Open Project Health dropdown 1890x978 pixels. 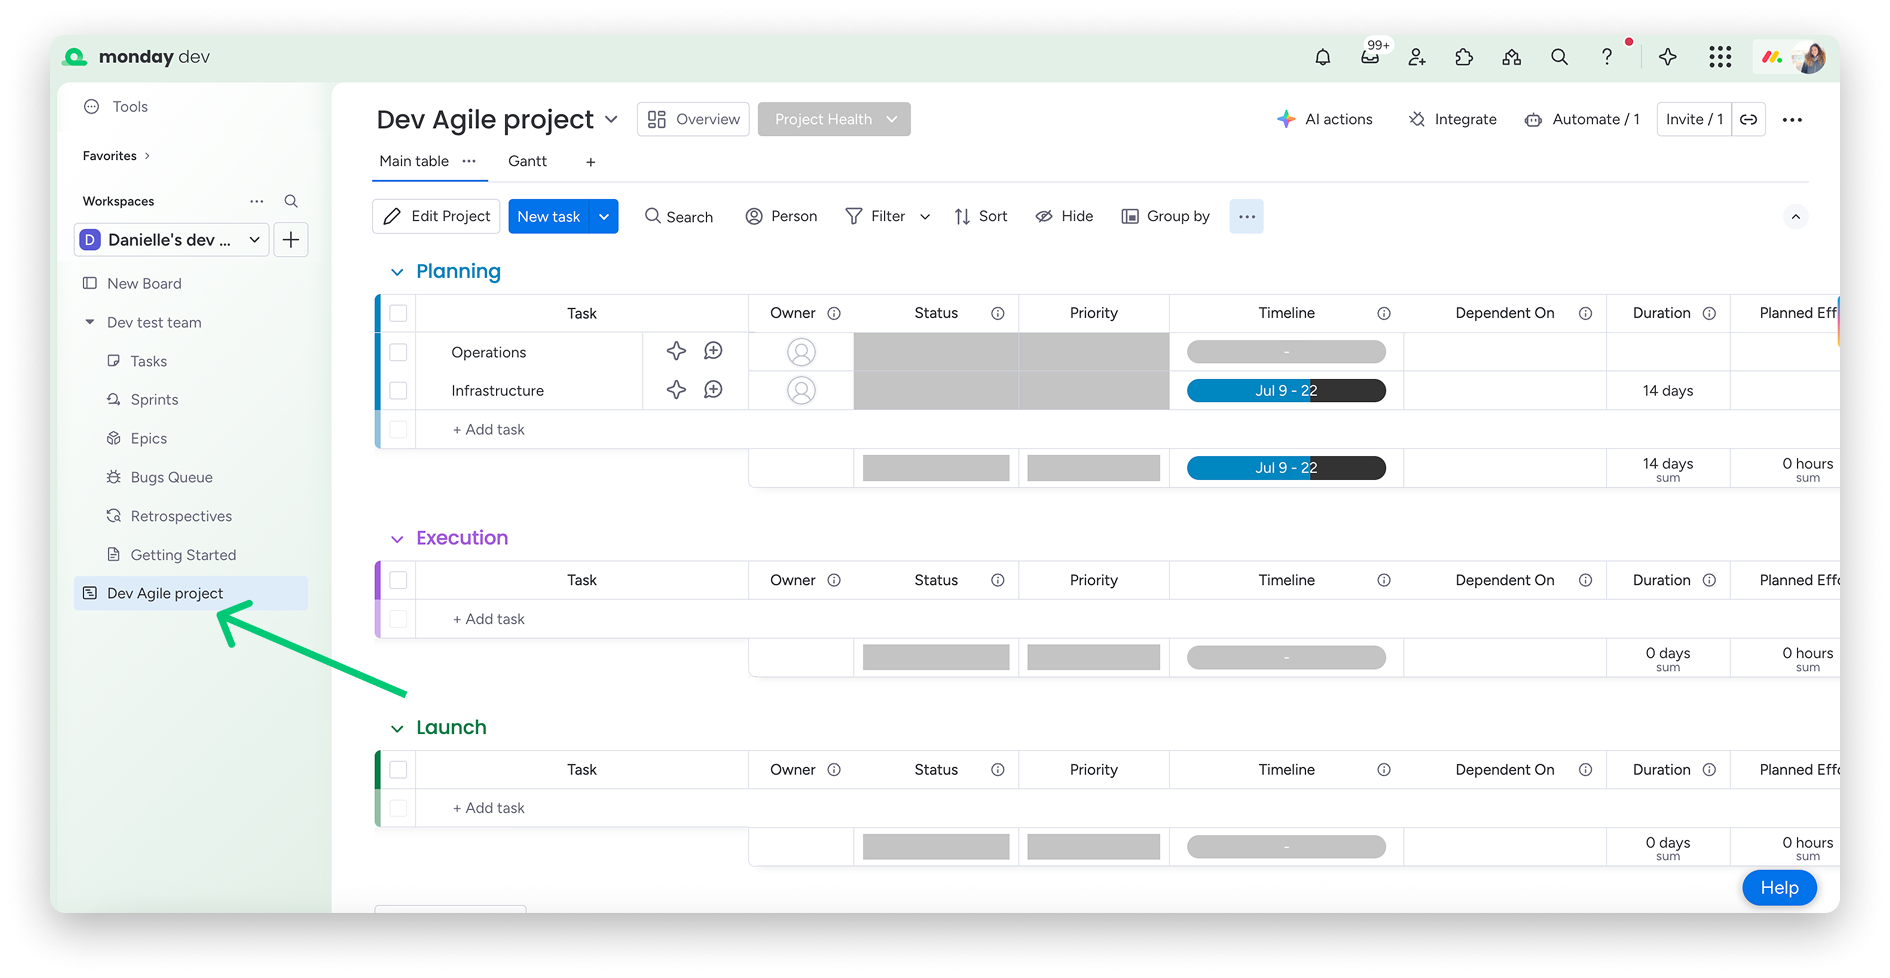point(834,119)
